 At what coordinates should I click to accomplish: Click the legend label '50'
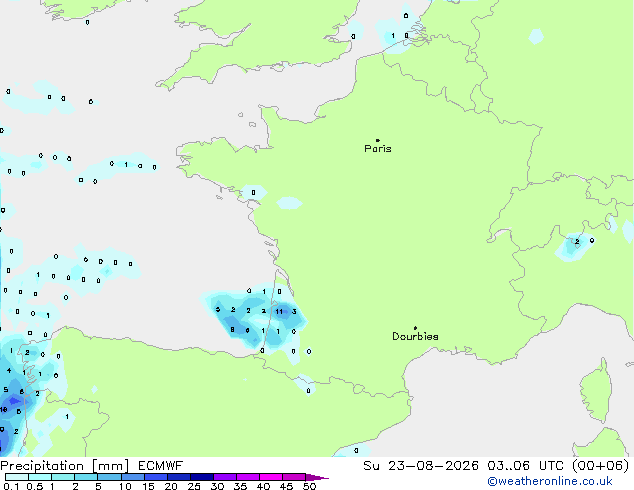pos(309,486)
